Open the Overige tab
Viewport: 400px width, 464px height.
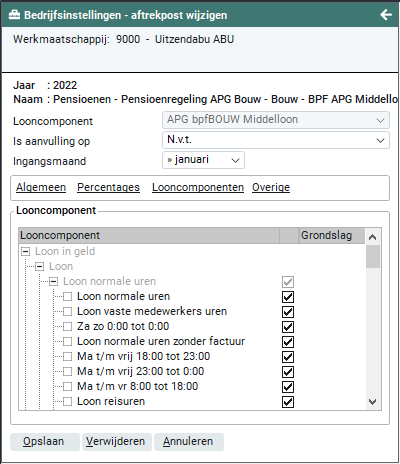(x=271, y=187)
